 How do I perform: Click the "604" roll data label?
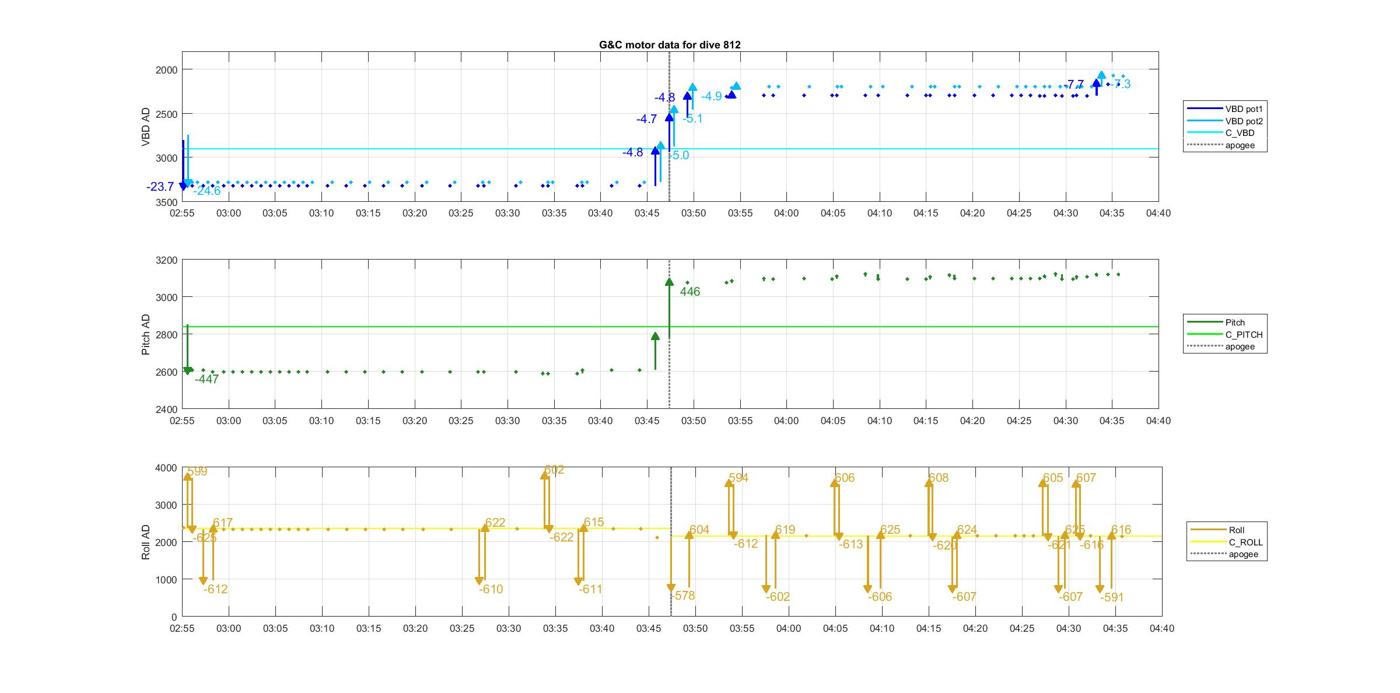point(700,531)
